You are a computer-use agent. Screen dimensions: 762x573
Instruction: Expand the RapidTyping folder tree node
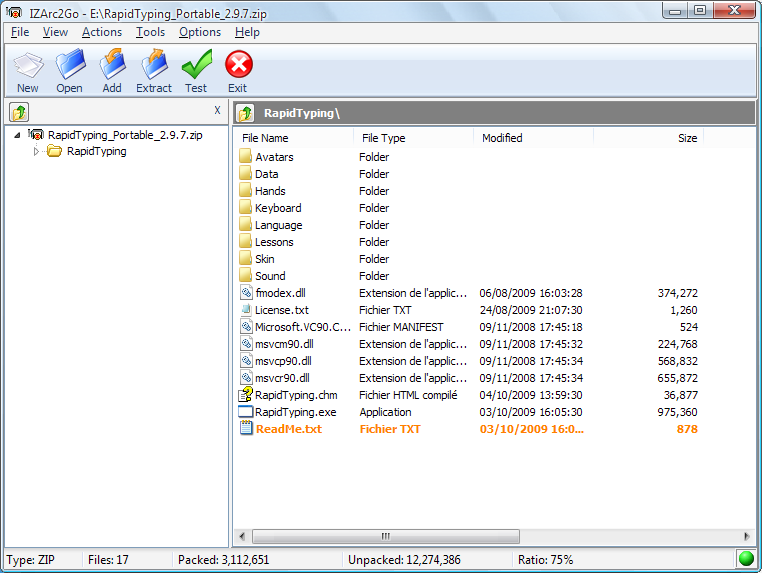[x=35, y=152]
